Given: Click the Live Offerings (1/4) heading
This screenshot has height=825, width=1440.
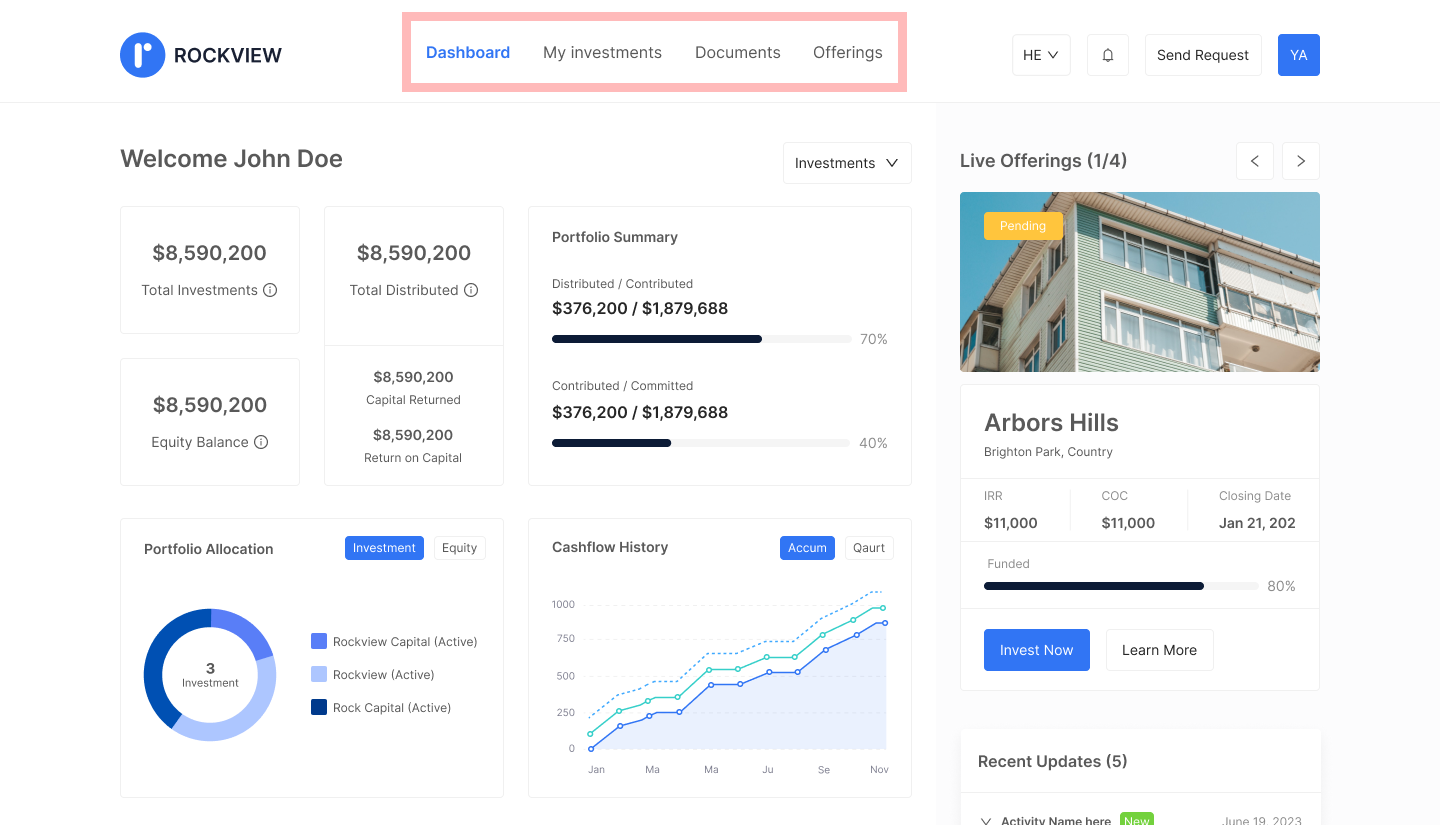Looking at the screenshot, I should (1044, 161).
